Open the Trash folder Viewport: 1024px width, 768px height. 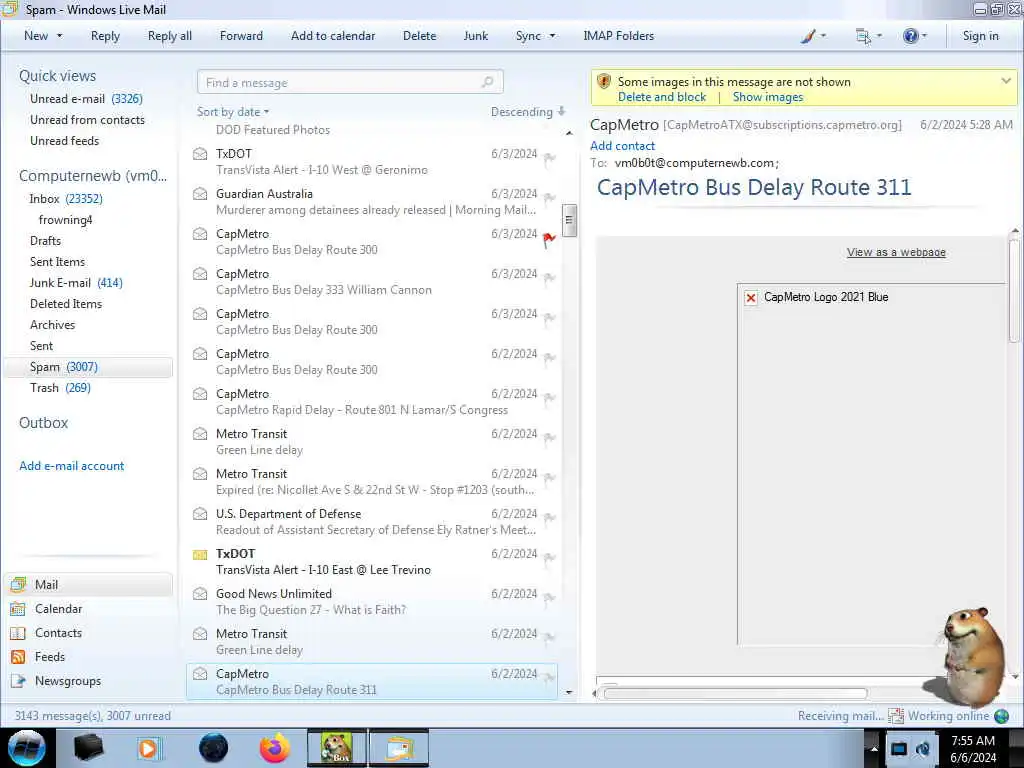tap(60, 388)
